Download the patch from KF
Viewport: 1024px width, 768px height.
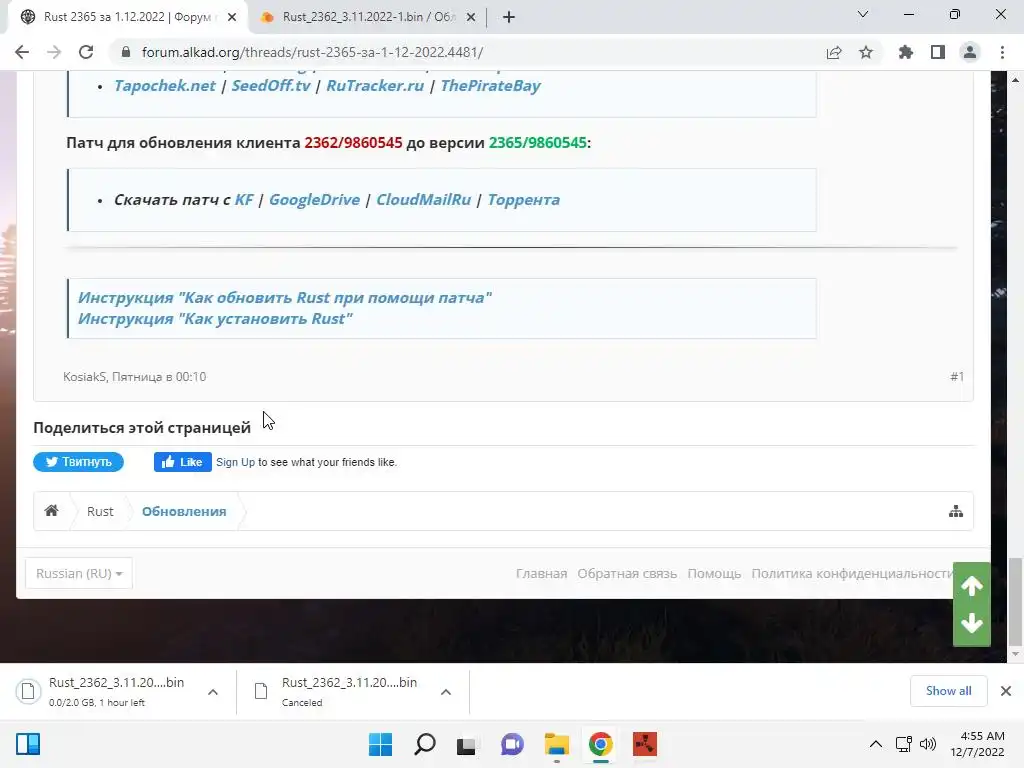(x=244, y=200)
